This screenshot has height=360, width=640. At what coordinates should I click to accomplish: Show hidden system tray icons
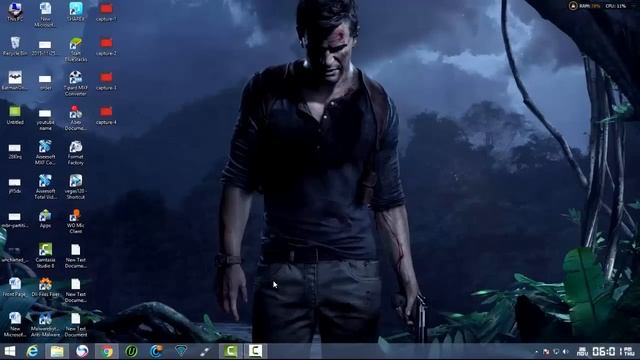coord(537,352)
